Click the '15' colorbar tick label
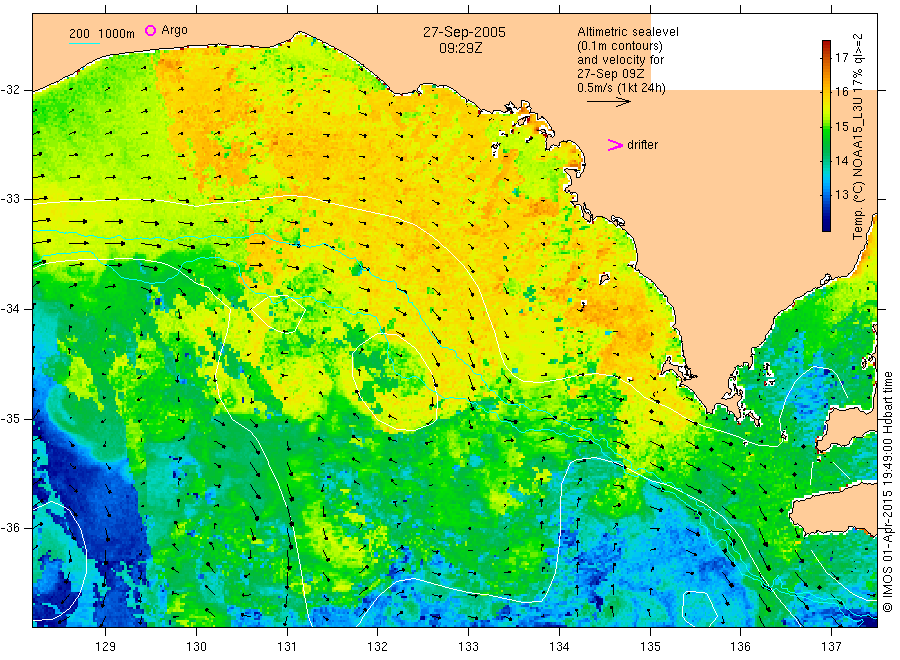Screen dimensions: 900x660 click(x=841, y=126)
